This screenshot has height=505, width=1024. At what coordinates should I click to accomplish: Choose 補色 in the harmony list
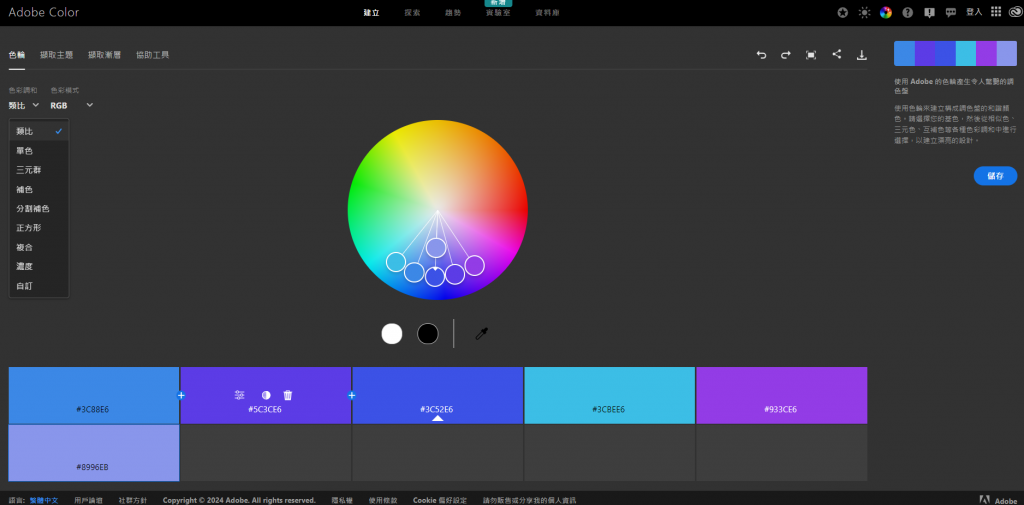pos(39,189)
